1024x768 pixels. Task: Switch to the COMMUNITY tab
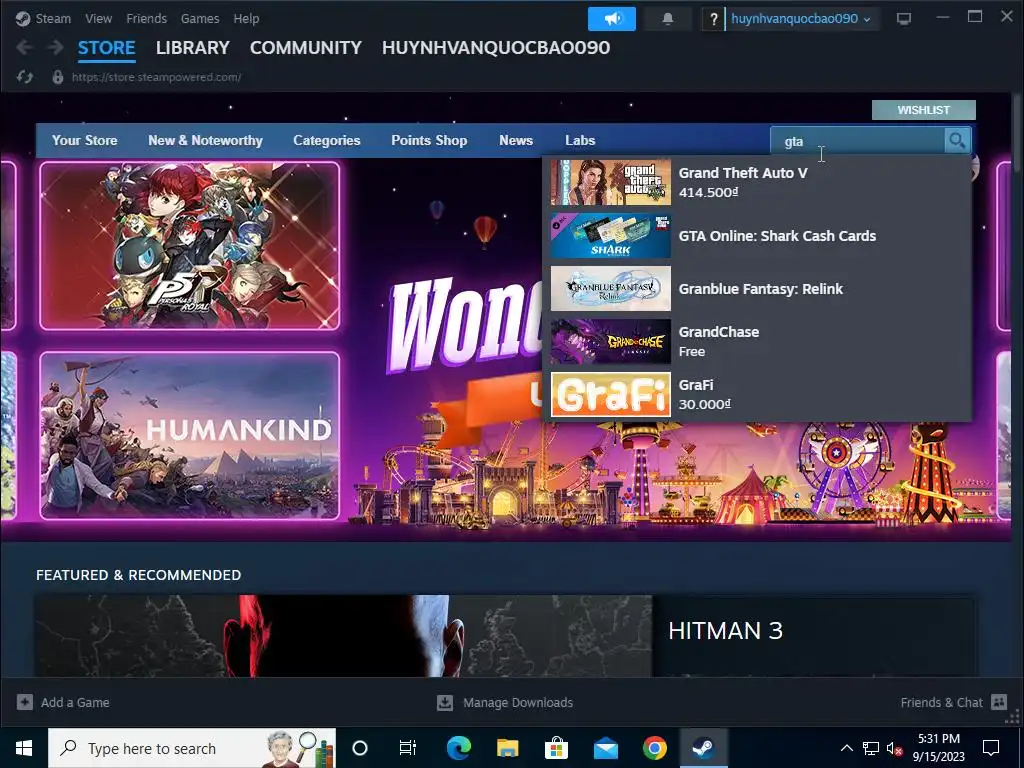pos(306,48)
